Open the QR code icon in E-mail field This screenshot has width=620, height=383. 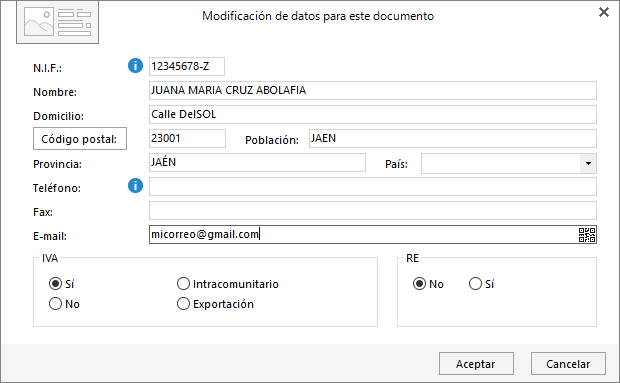click(x=587, y=235)
